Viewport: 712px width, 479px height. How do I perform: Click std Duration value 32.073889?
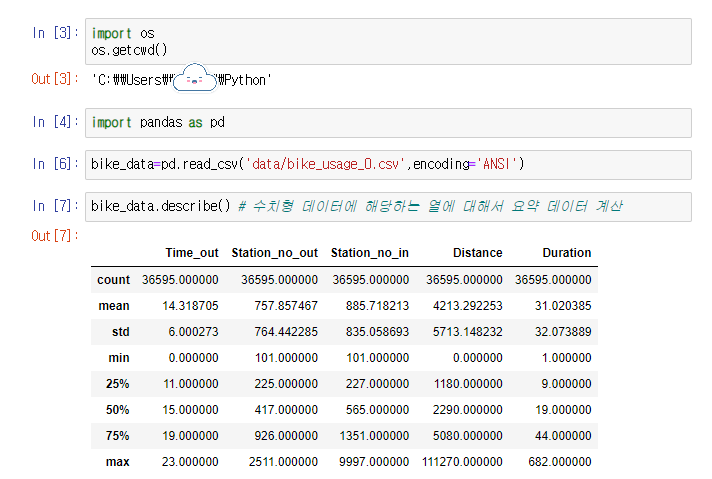pos(563,332)
